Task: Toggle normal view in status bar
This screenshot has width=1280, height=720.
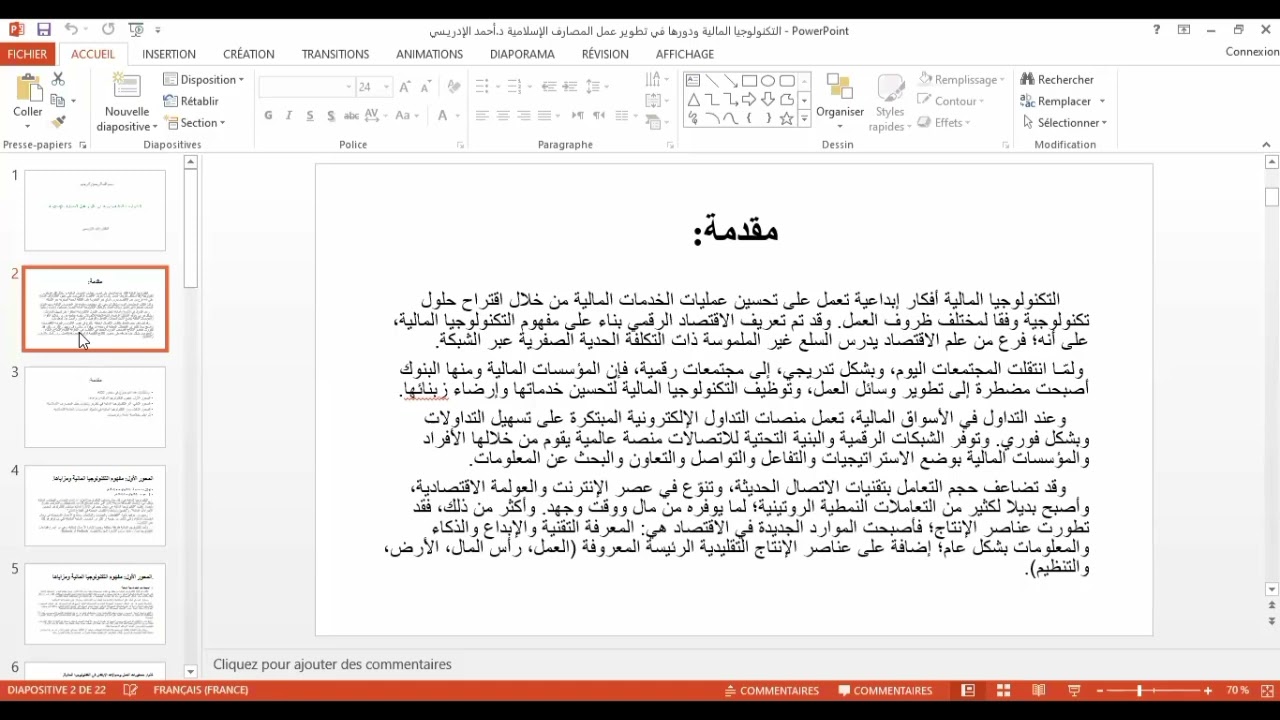Action: [x=968, y=690]
